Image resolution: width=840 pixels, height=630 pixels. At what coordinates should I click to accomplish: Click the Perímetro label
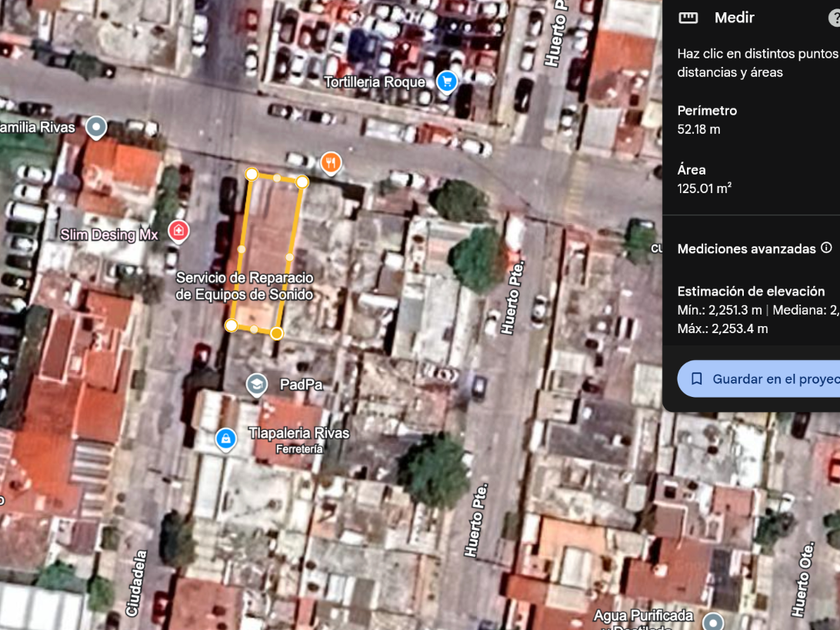pos(707,111)
